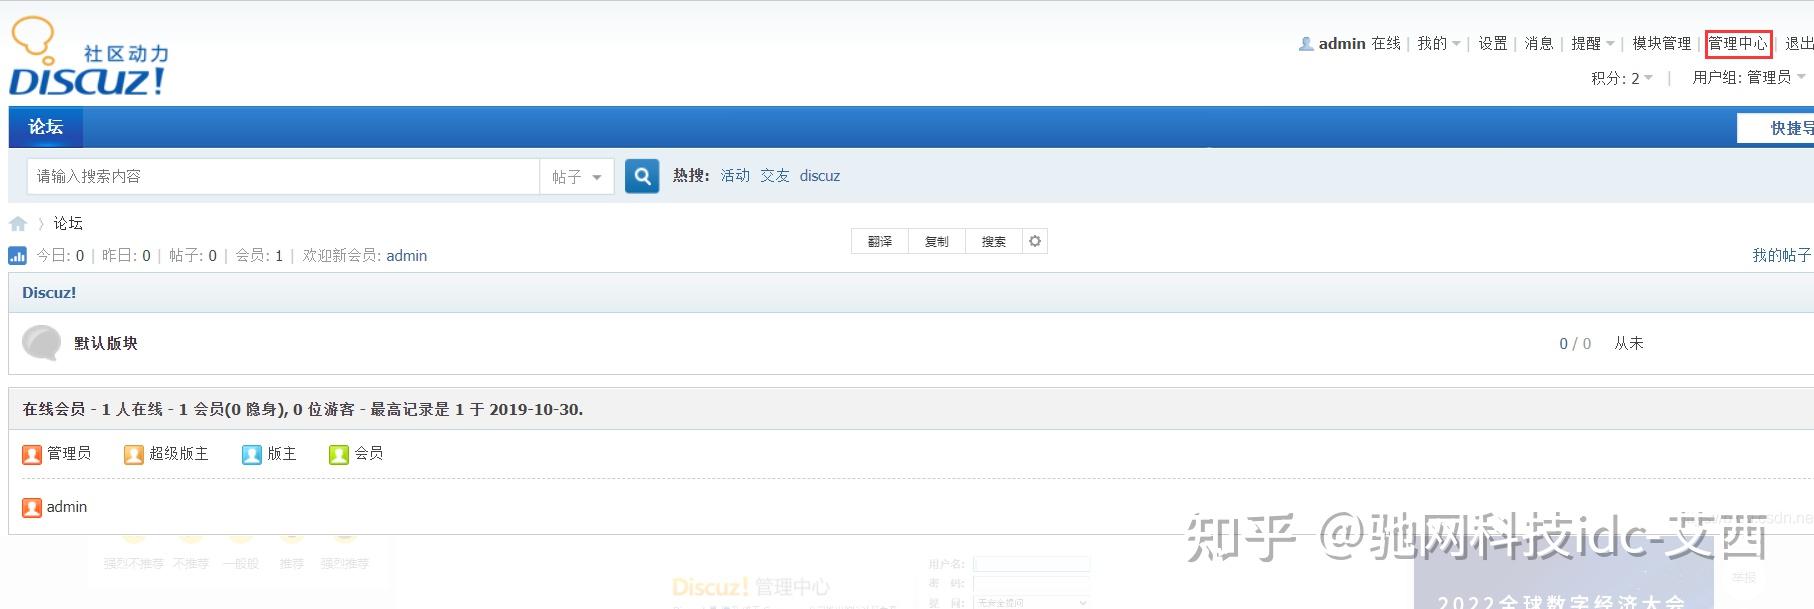Click hot search term 活动
This screenshot has height=609, width=1814.
(x=735, y=176)
